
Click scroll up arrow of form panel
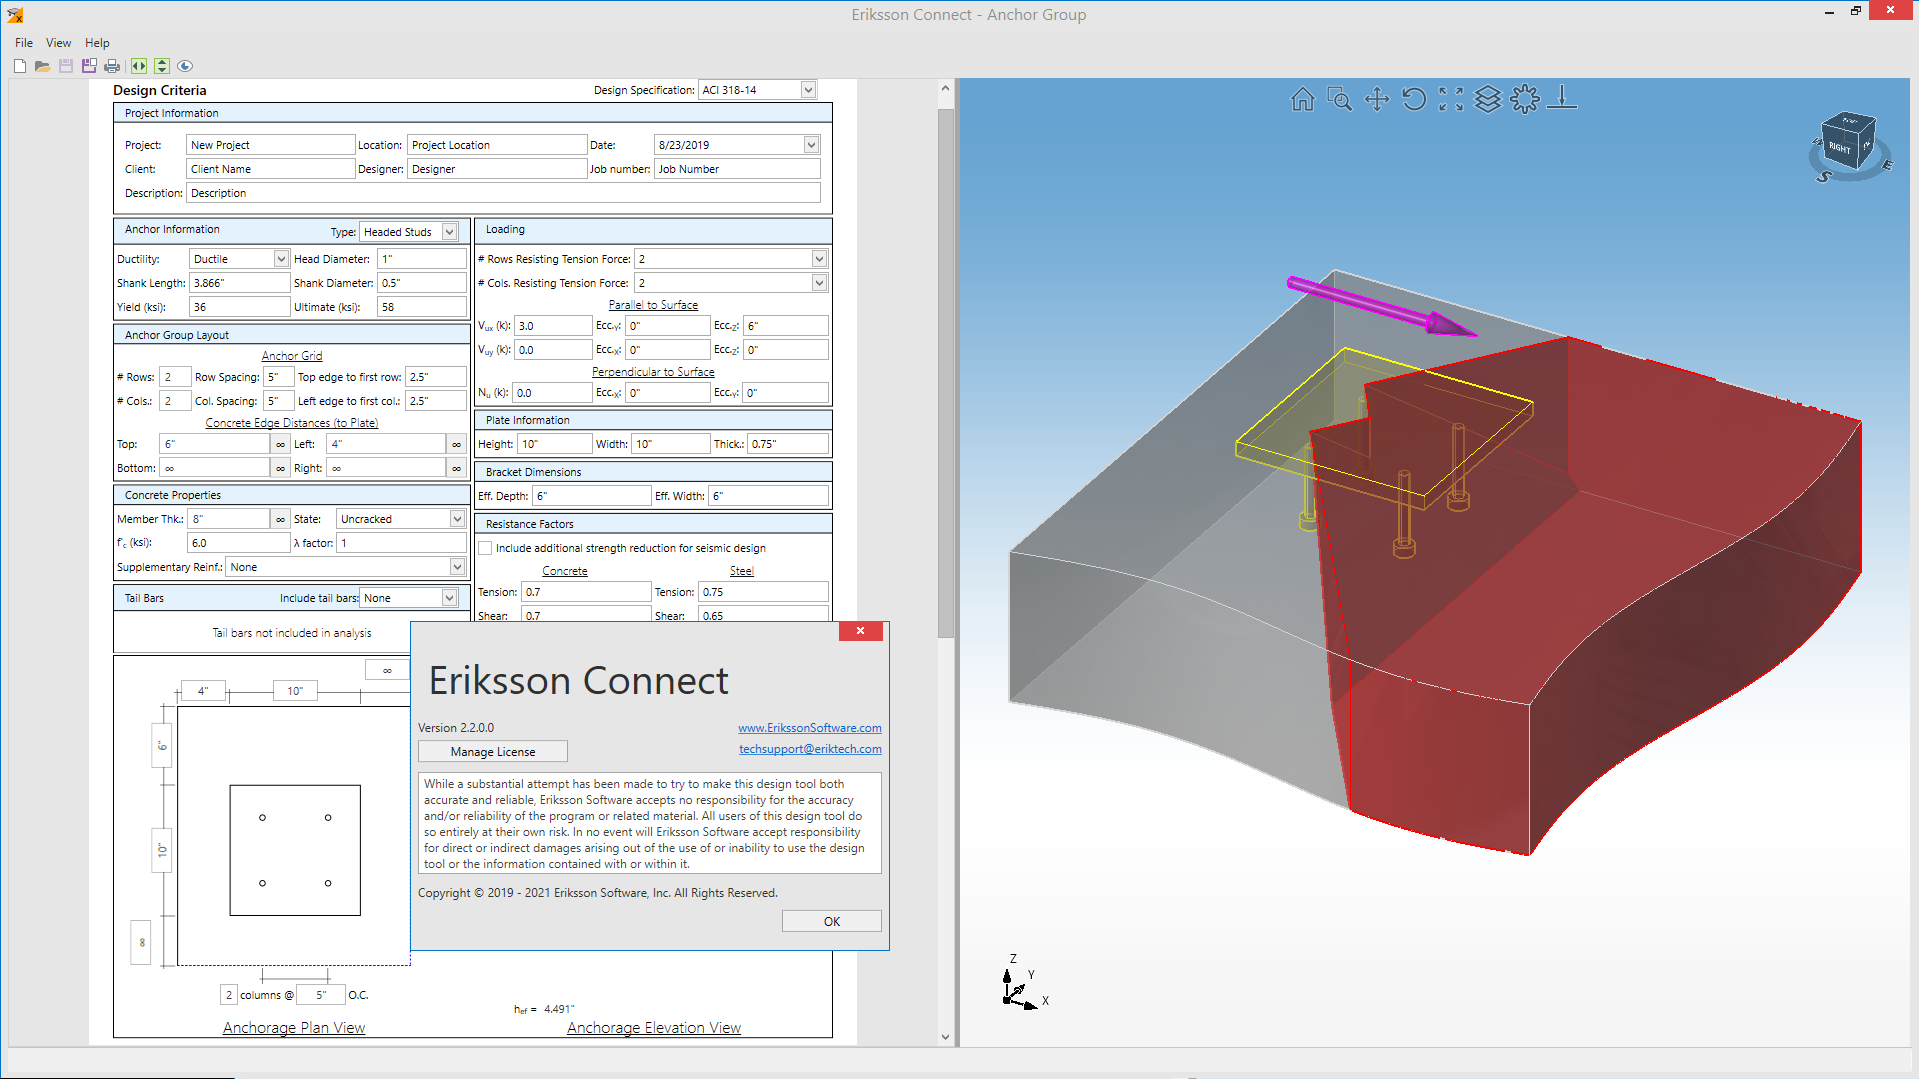[945, 89]
